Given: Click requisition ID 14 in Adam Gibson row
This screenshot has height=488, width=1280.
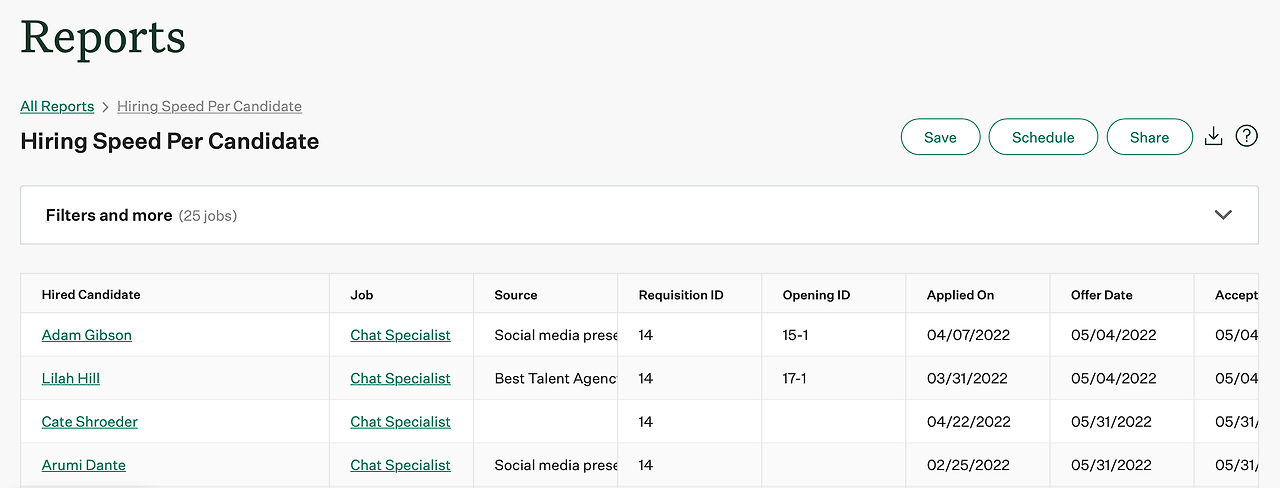Looking at the screenshot, I should tap(646, 335).
